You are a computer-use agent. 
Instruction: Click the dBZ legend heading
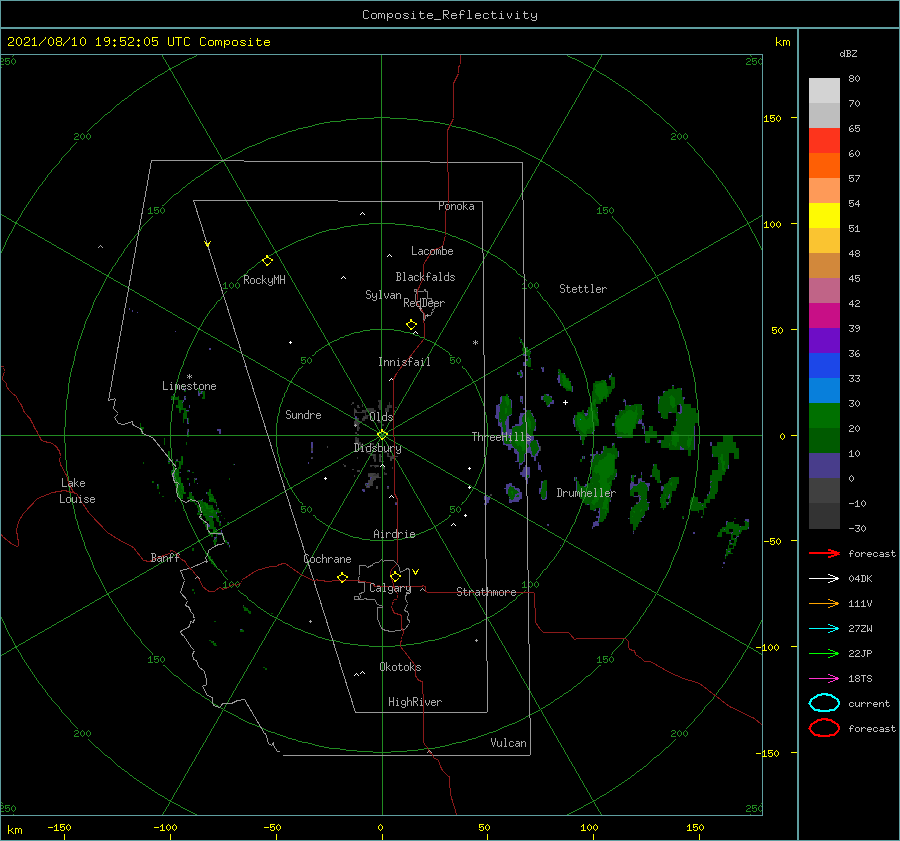click(x=848, y=53)
